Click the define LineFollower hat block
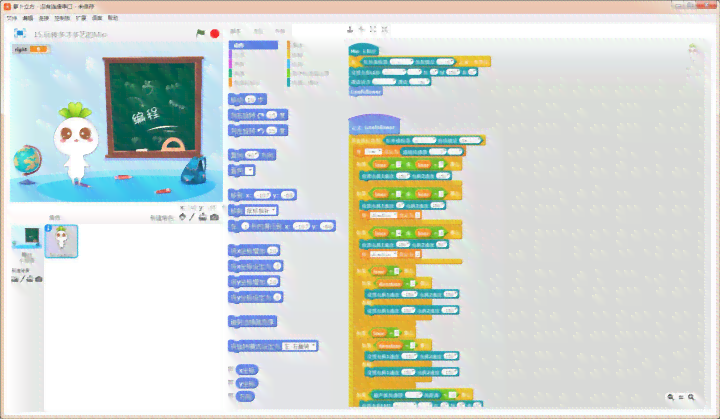 (374, 125)
